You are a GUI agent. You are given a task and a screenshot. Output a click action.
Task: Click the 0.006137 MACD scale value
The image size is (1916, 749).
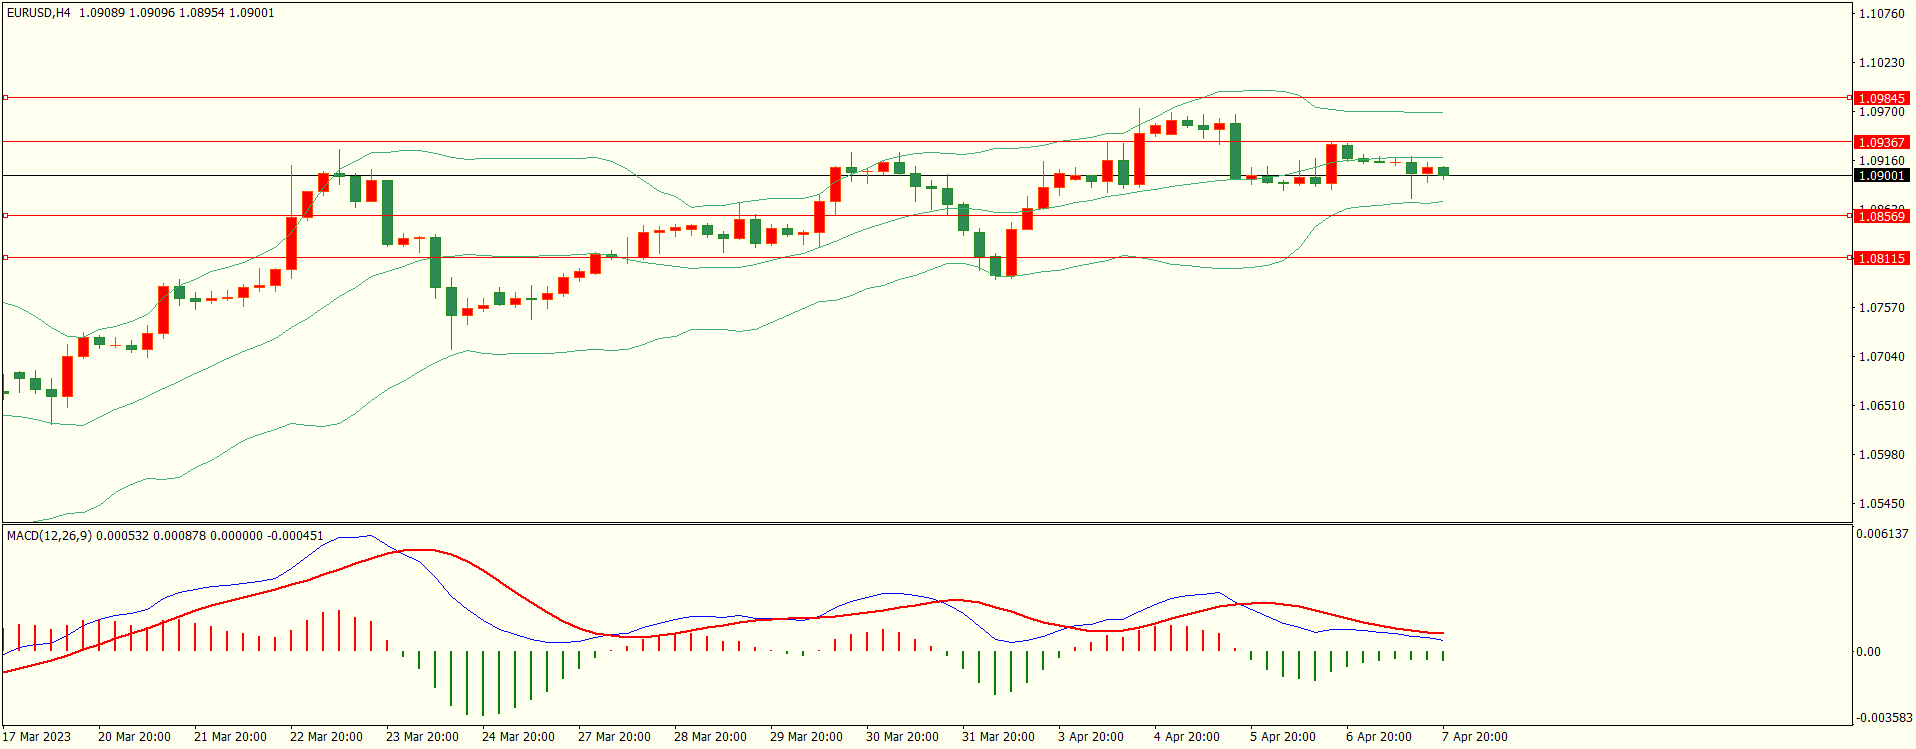point(1882,534)
